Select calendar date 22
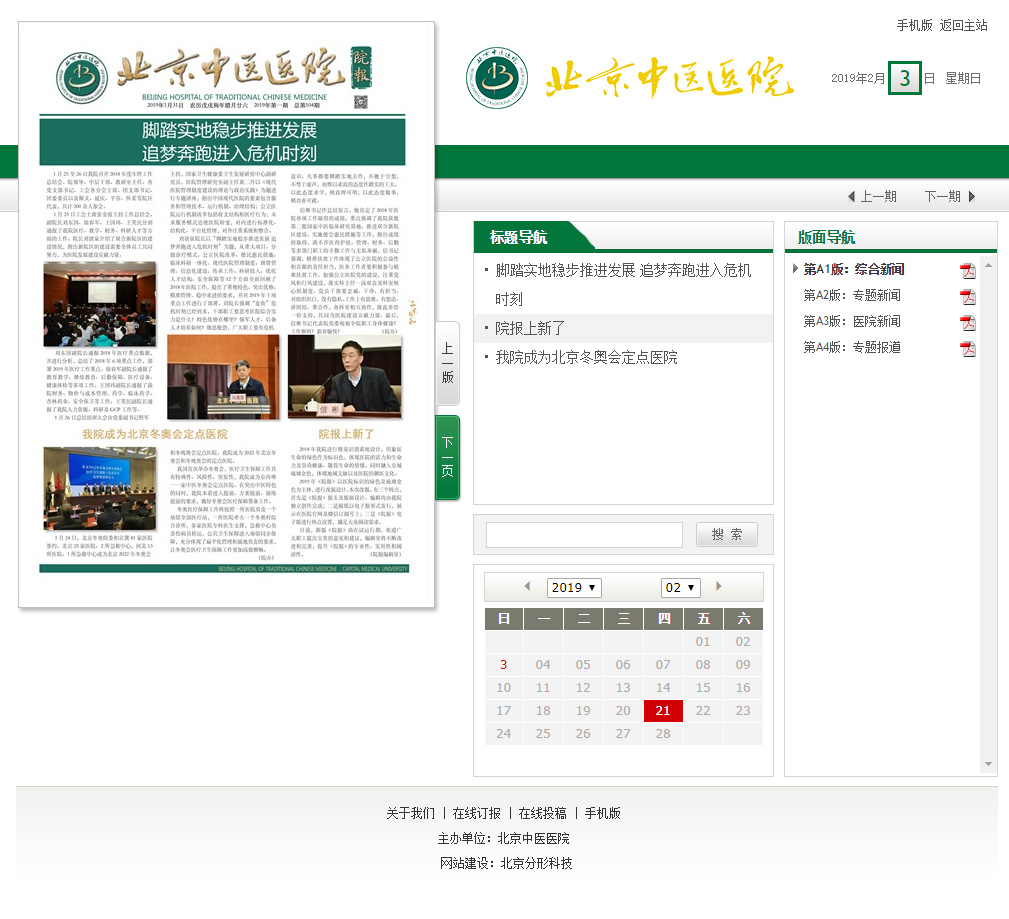Viewport: 1009px width, 919px height. point(703,710)
